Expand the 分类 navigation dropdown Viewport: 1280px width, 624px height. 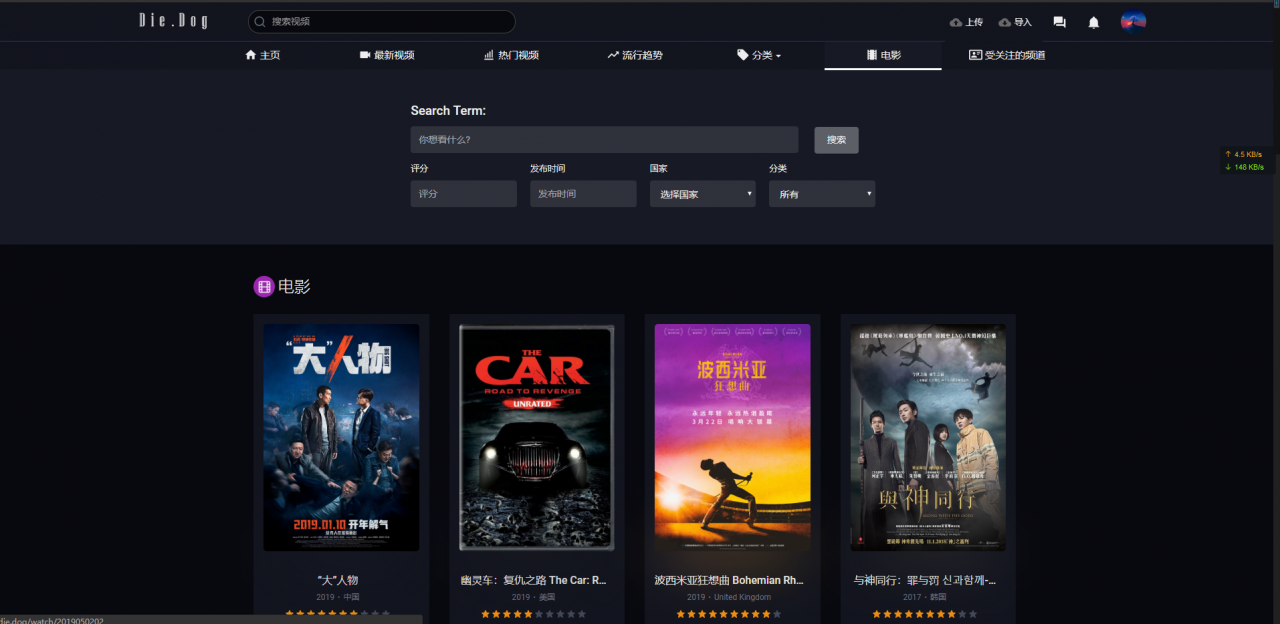759,55
